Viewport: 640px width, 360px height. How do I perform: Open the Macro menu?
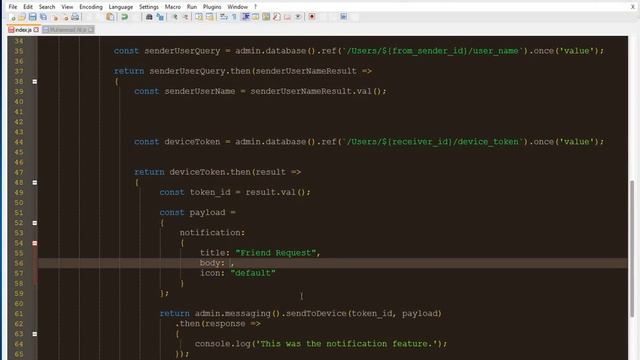pos(173,7)
